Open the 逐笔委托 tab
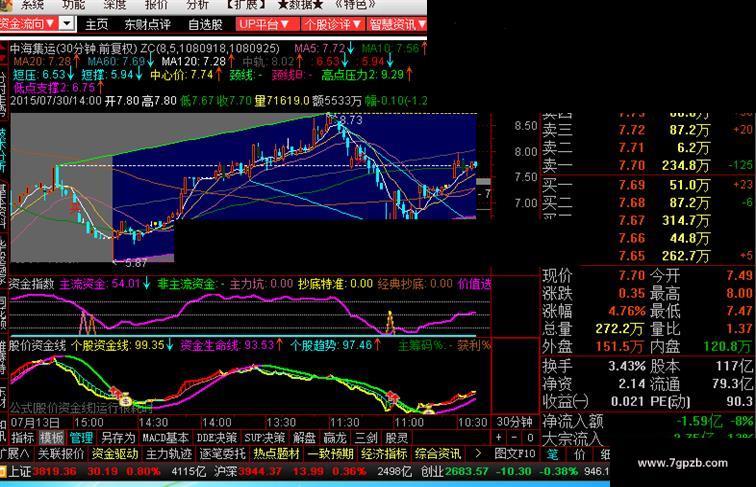Viewport: 756px width, 487px height. 223,454
